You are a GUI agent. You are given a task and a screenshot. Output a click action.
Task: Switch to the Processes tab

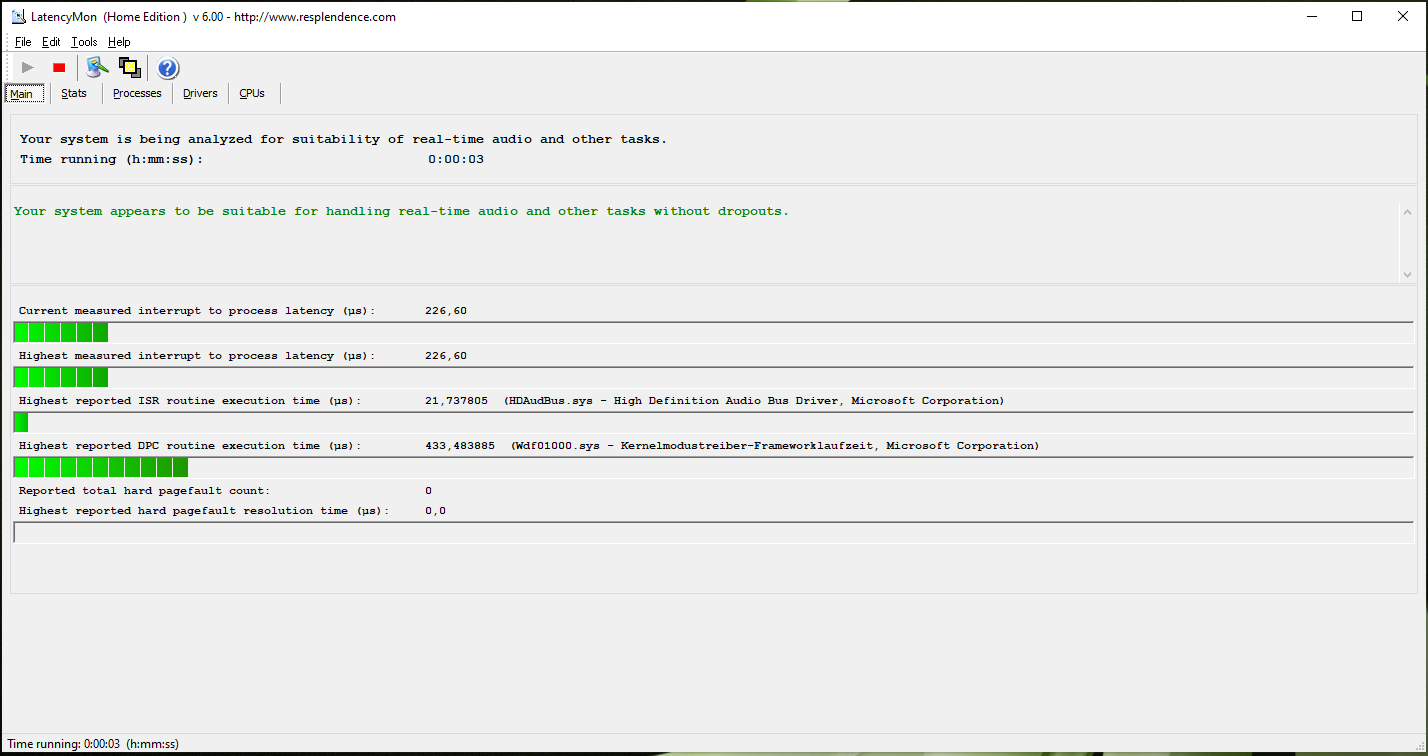click(137, 94)
